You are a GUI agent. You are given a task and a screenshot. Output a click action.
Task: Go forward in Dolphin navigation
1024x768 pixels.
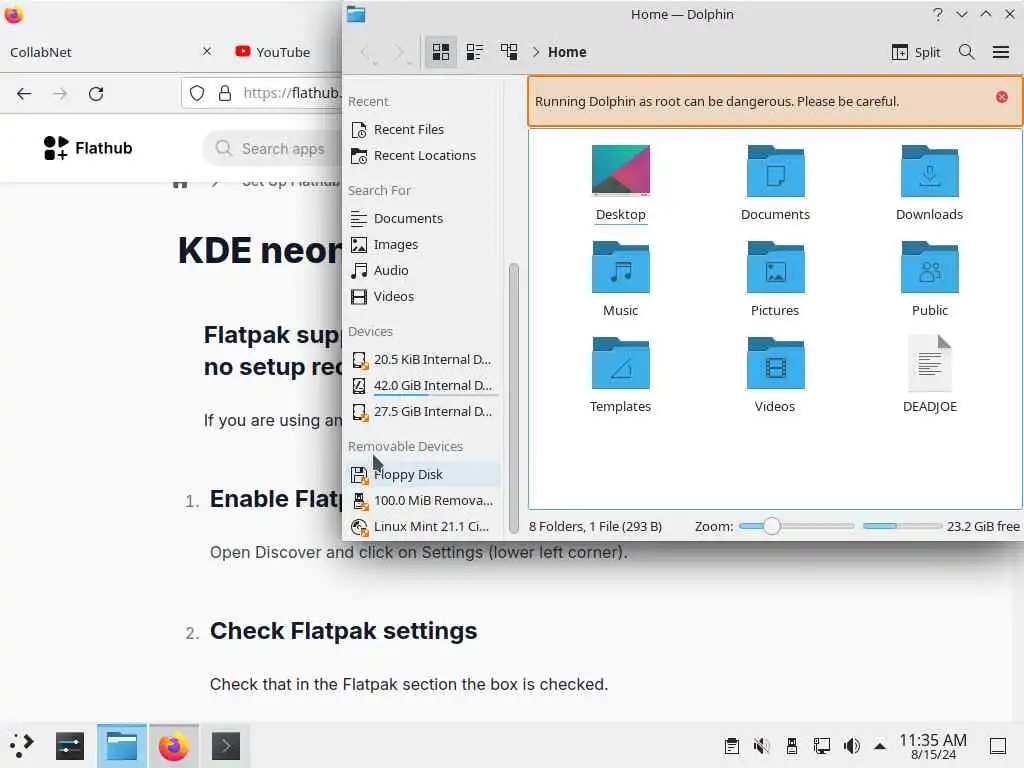click(400, 52)
